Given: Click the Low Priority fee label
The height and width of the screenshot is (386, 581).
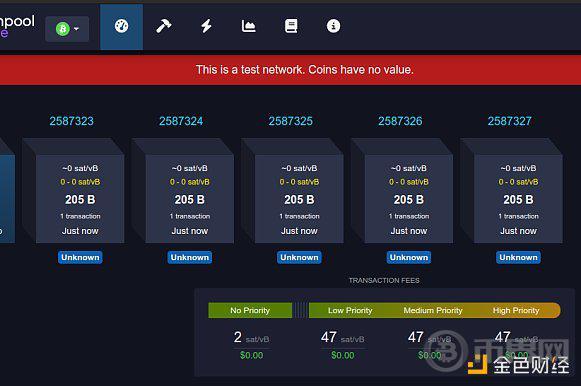Looking at the screenshot, I should pos(350,310).
